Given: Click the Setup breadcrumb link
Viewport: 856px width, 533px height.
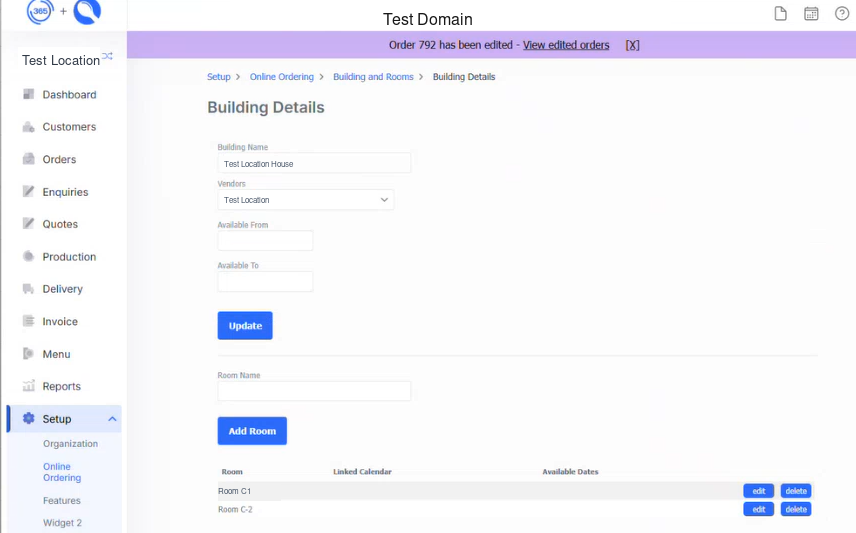Looking at the screenshot, I should [218, 76].
